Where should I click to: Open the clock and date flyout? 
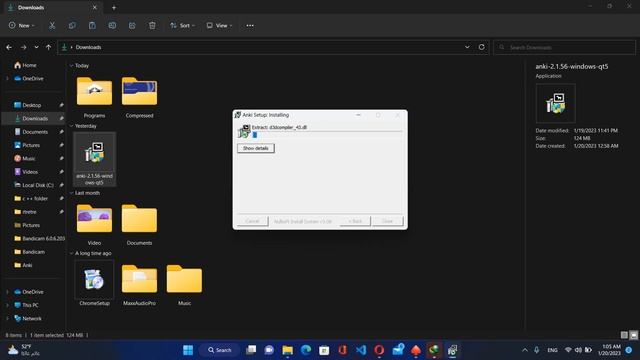click(x=609, y=350)
